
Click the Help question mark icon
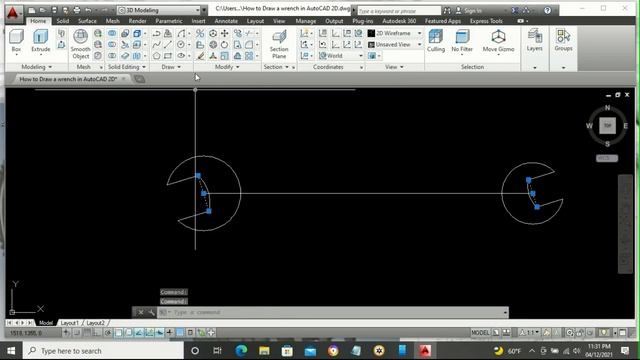pos(547,10)
